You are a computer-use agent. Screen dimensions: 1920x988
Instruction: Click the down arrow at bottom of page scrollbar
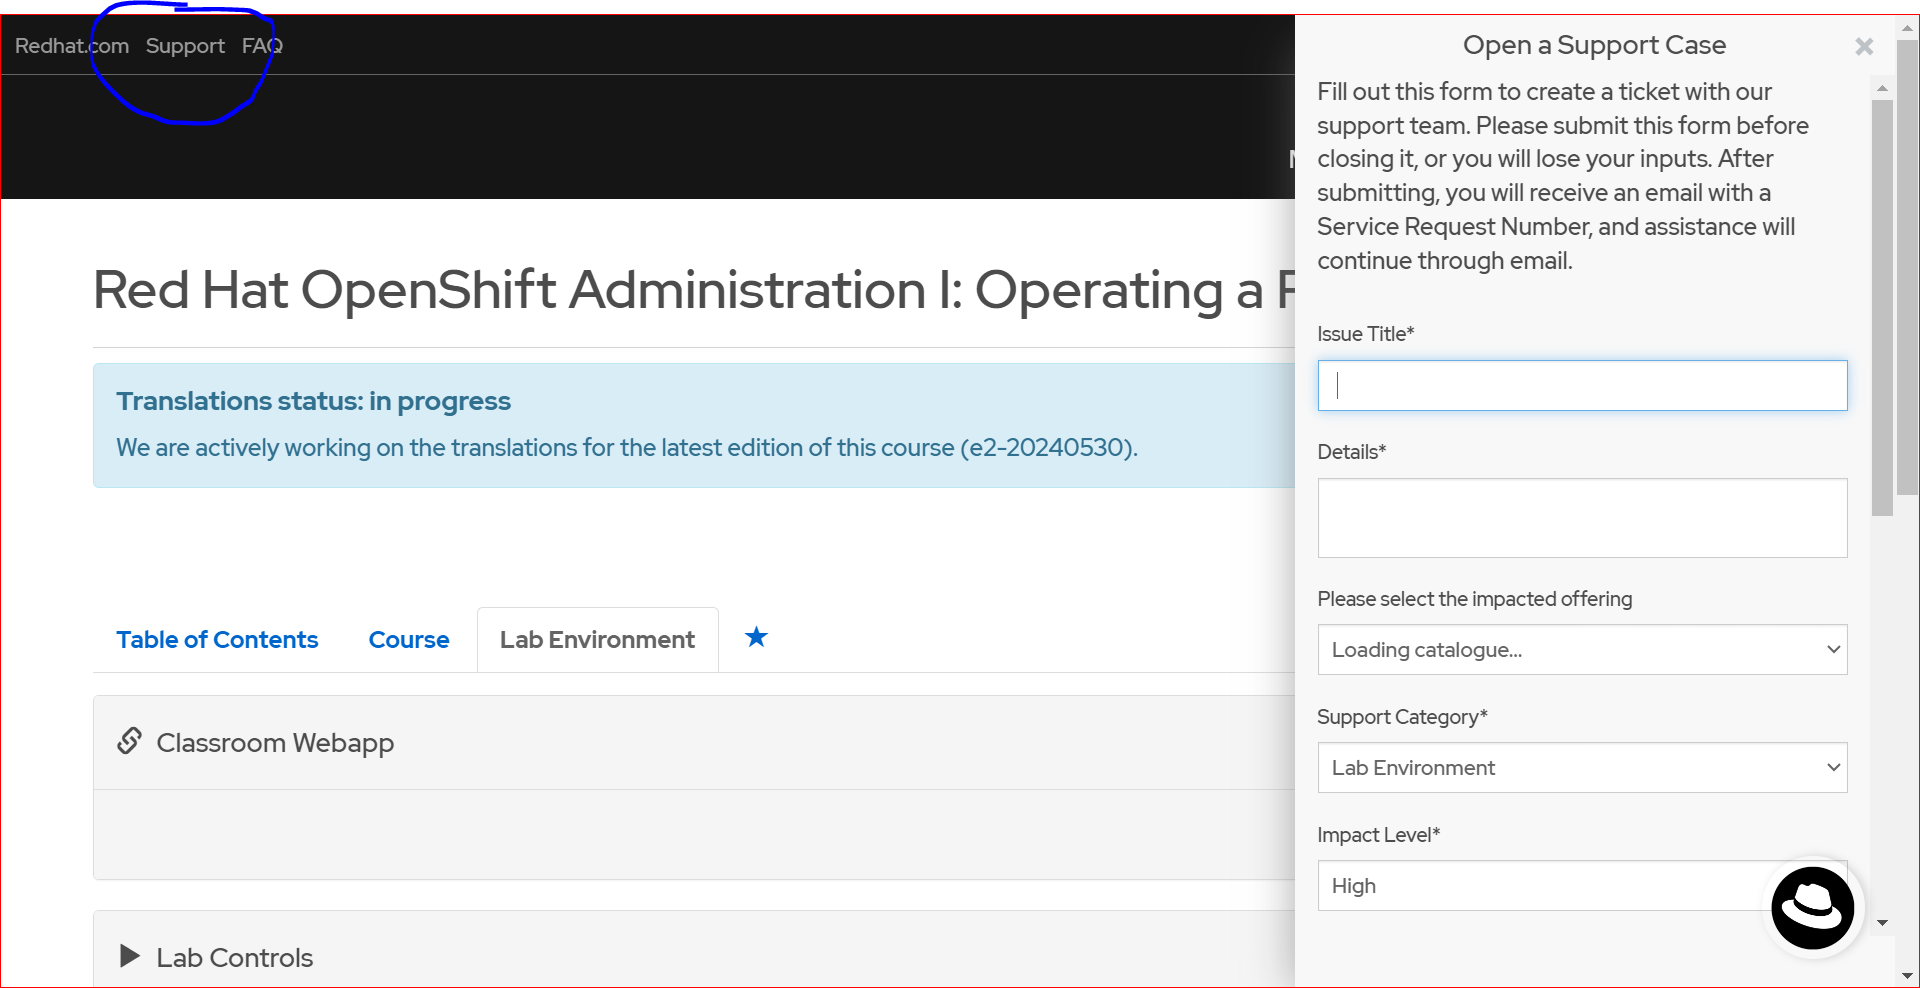(x=1908, y=975)
